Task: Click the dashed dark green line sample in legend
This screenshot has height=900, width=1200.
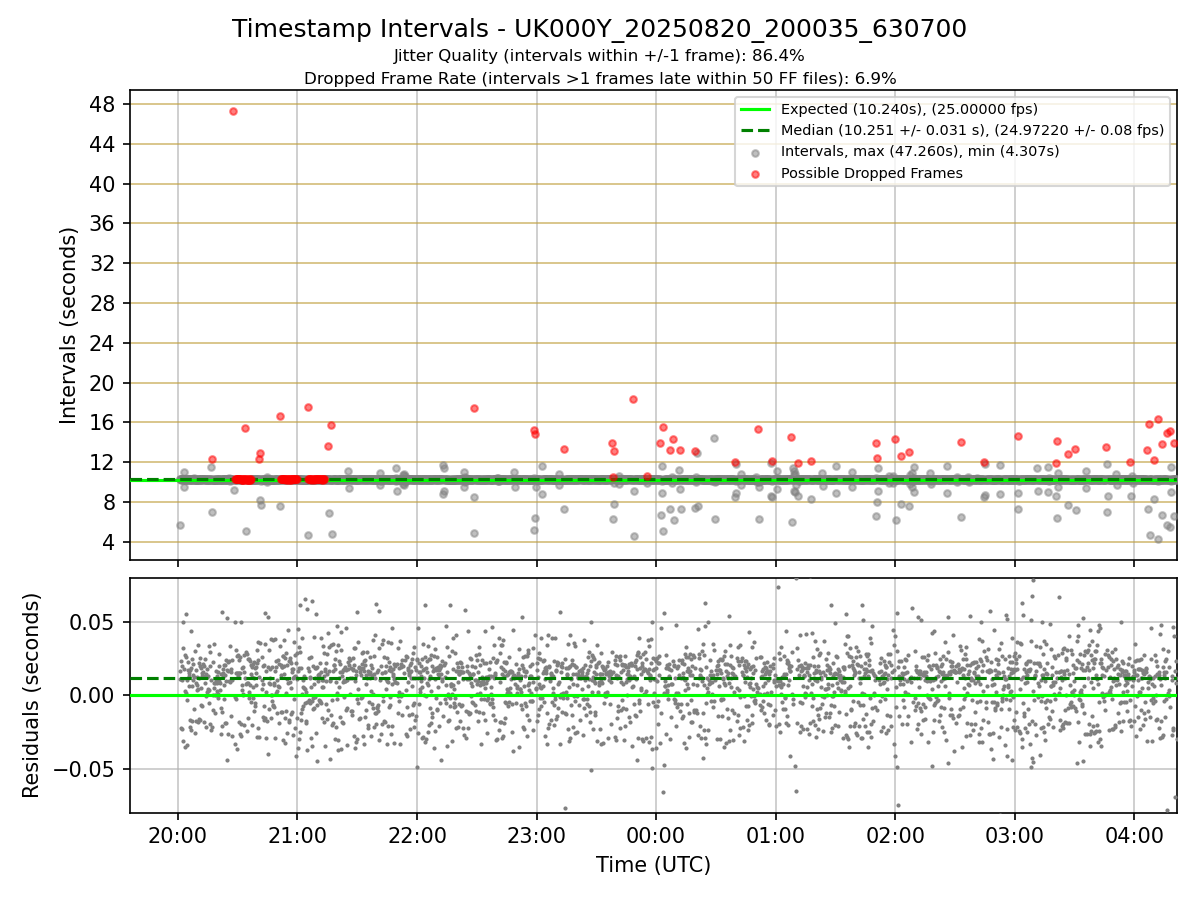Action: (x=755, y=130)
